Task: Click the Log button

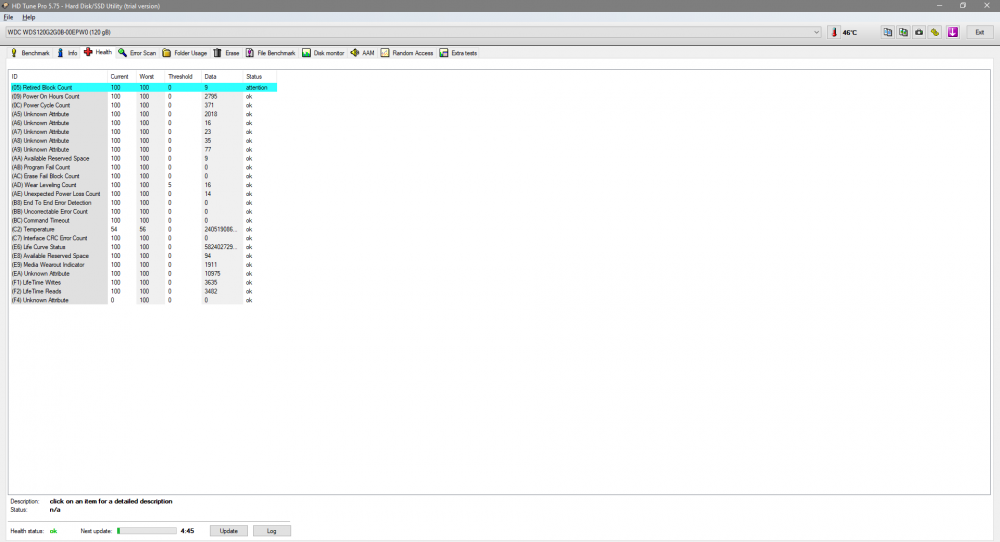Action: coord(271,530)
